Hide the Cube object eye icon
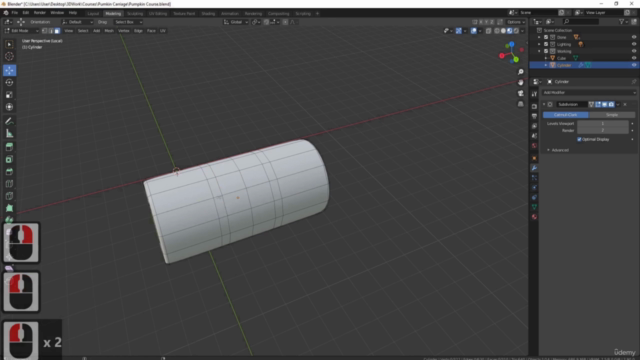This screenshot has width=640, height=360. click(634, 58)
